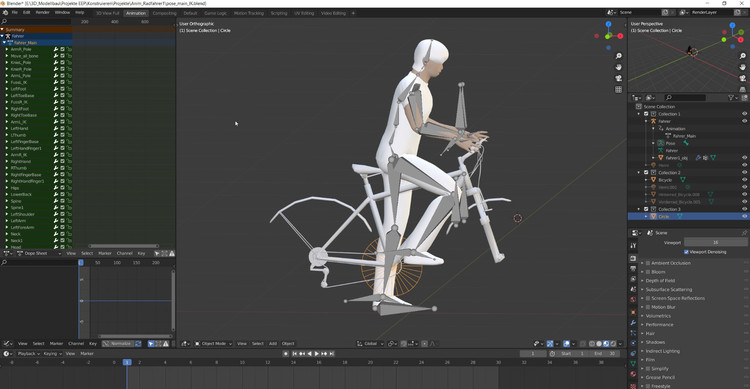This screenshot has width=750, height=389.
Task: Open the Object Mode dropdown
Action: coord(213,344)
